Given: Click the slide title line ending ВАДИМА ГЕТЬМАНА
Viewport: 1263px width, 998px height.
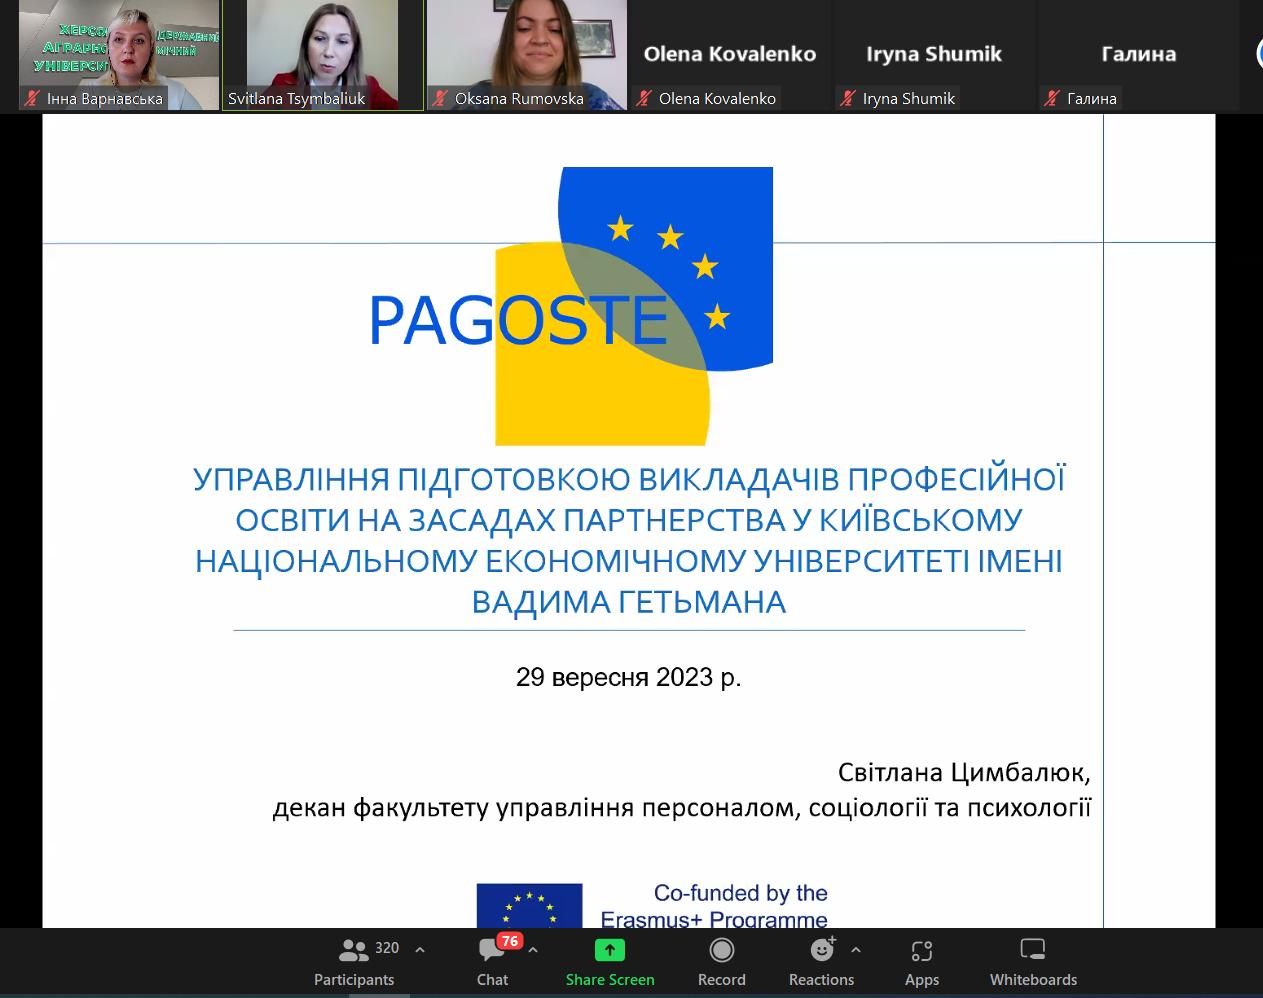Looking at the screenshot, I should (629, 602).
